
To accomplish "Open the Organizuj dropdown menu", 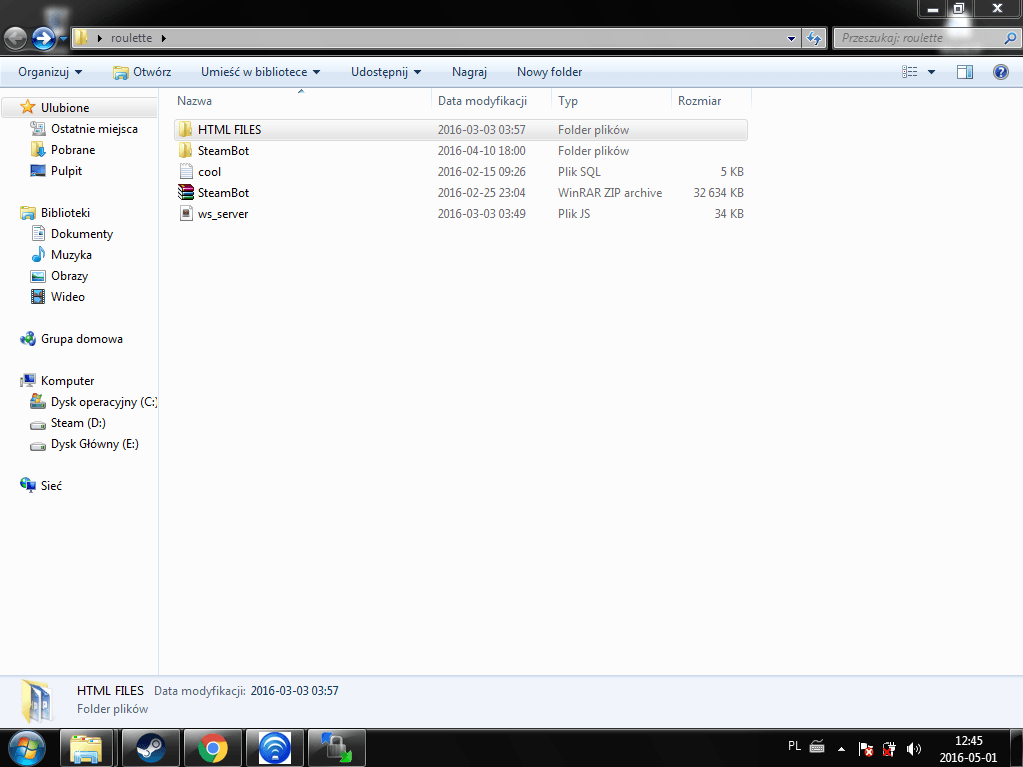I will coord(50,72).
